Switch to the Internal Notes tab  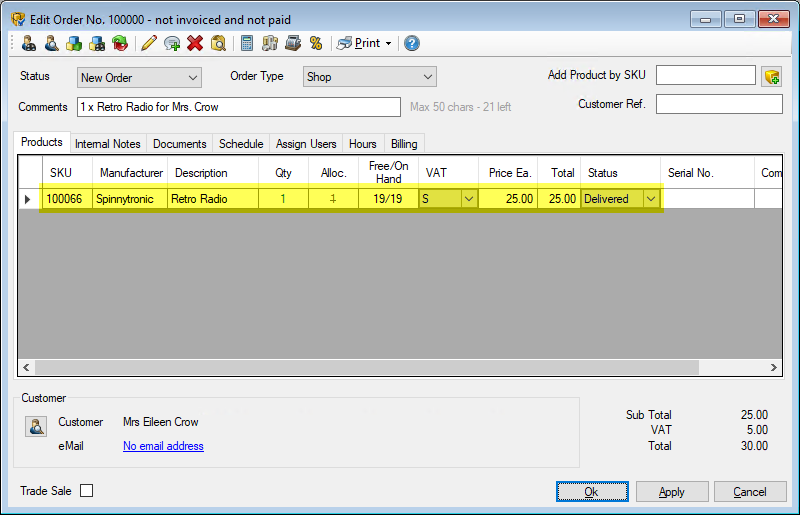[108, 144]
